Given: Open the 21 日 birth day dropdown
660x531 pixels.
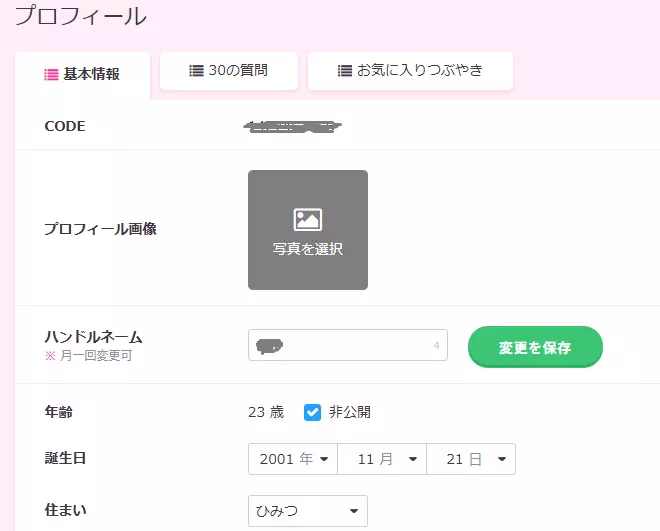Looking at the screenshot, I should click(x=470, y=460).
